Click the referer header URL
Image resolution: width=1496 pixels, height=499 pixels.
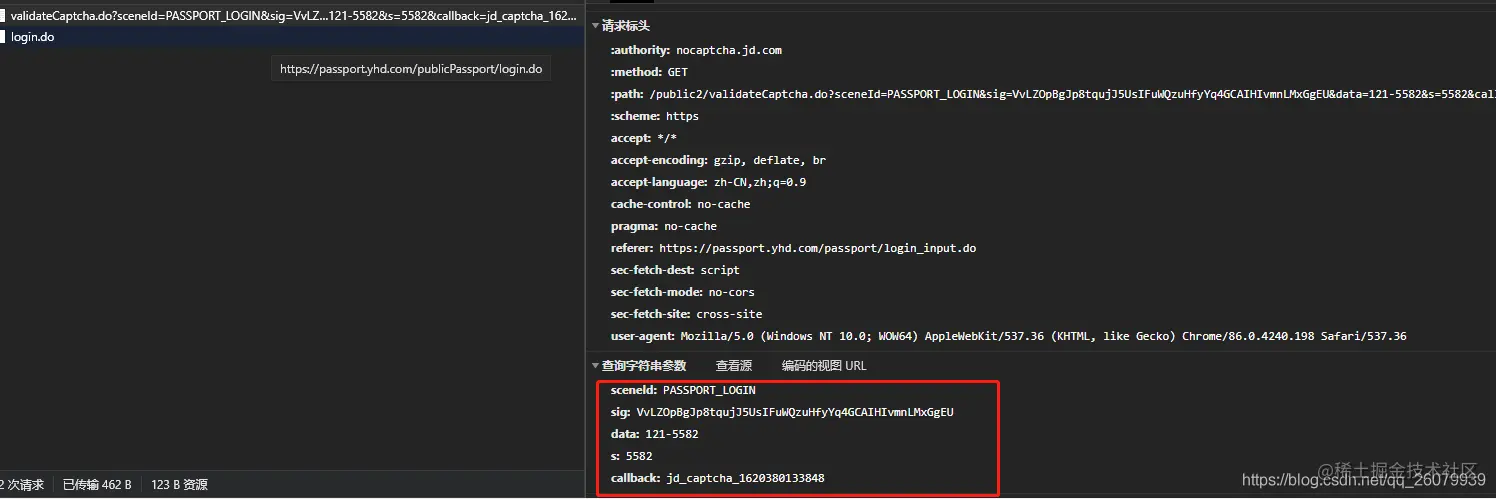pos(817,248)
